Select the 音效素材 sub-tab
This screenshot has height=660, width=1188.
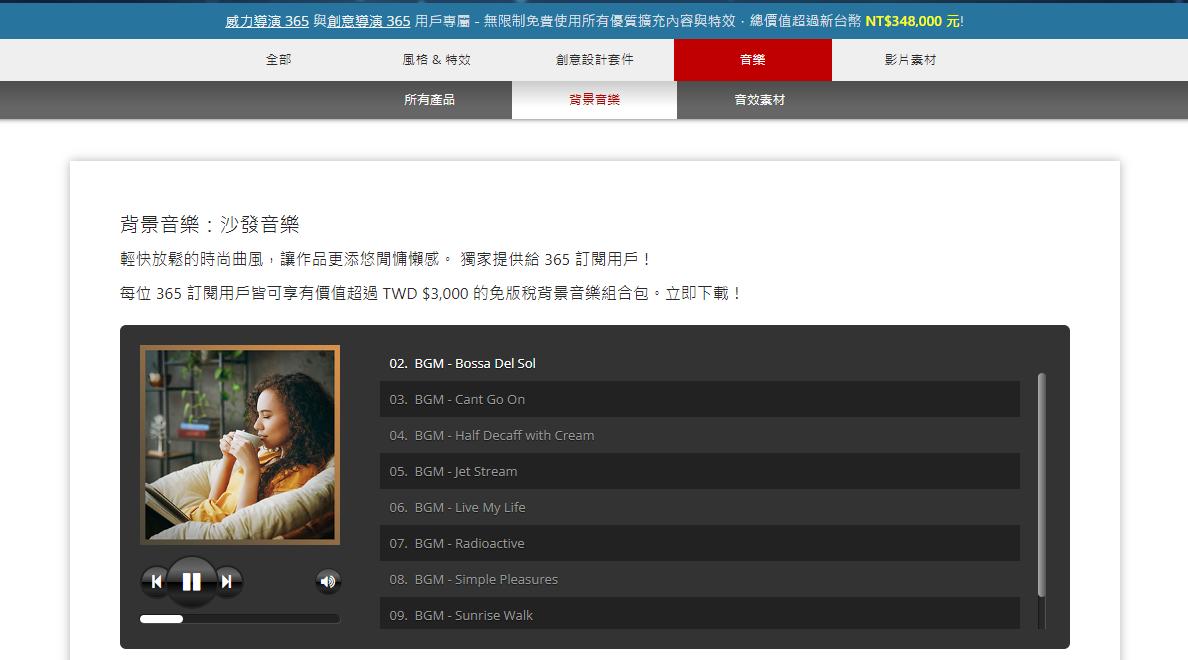(759, 100)
